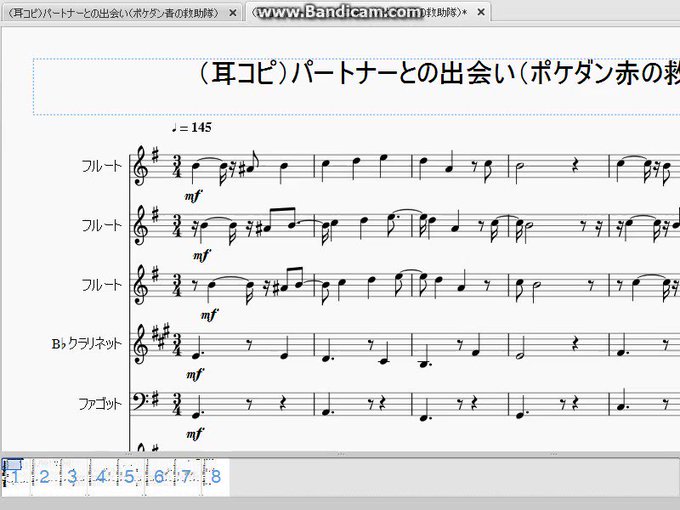
Task: Select the mf dynamic under bassoon staff
Action: pos(194,433)
